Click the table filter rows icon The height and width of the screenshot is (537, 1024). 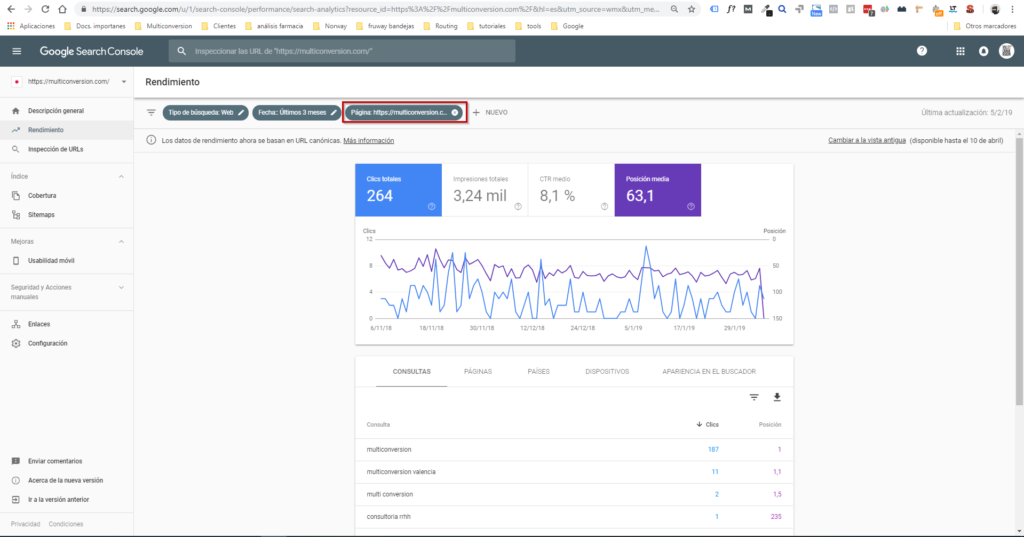click(754, 397)
